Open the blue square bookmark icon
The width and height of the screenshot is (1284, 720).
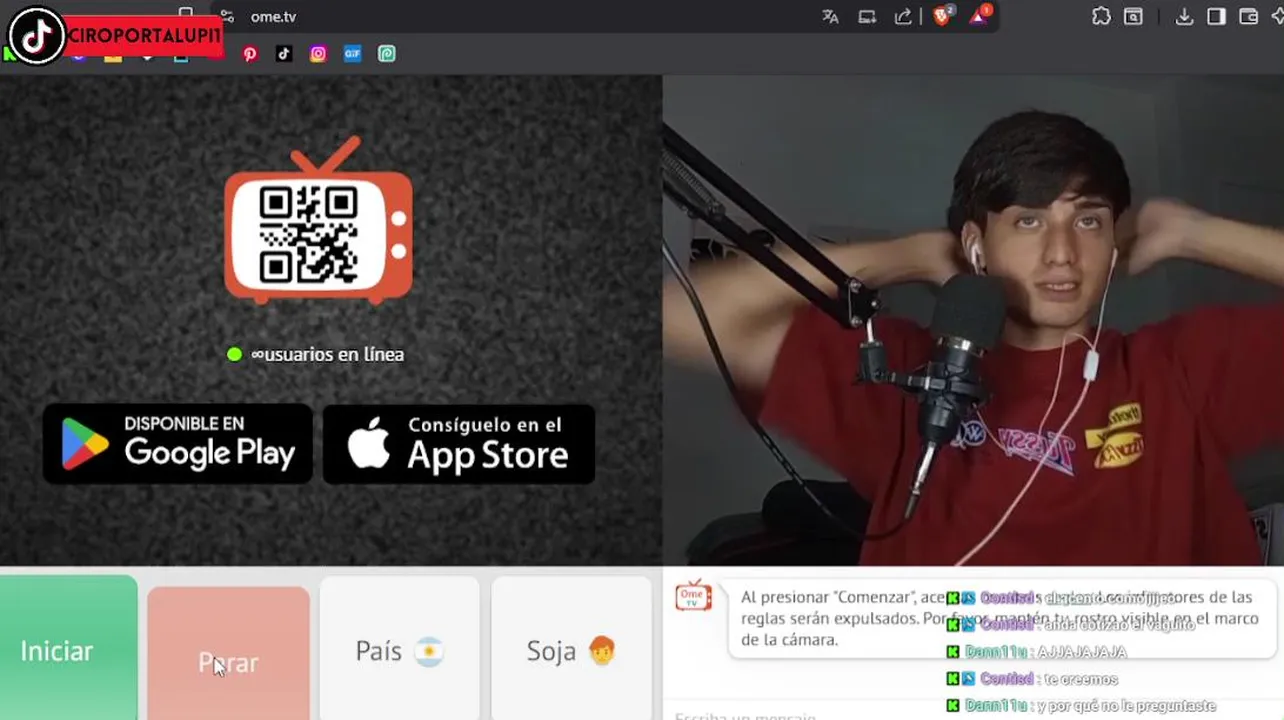pyautogui.click(x=352, y=54)
